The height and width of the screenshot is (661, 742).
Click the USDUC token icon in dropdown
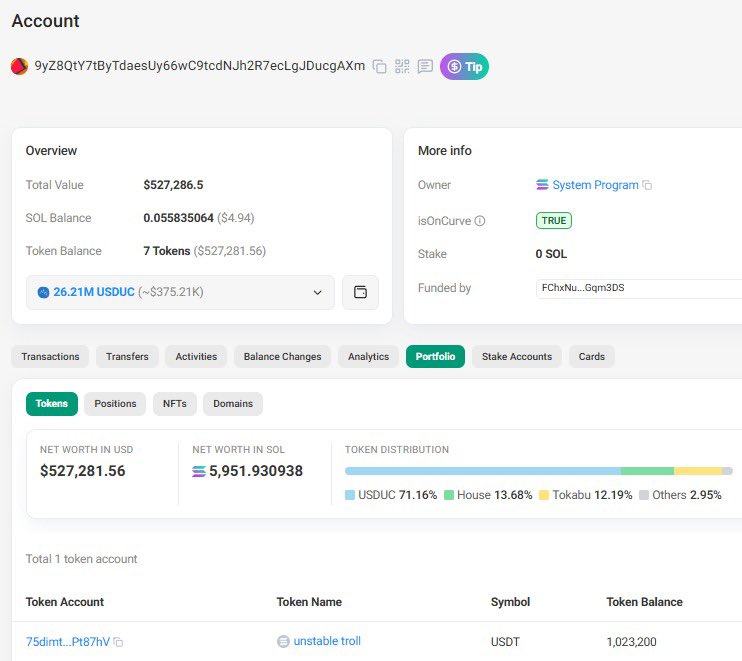(44, 292)
